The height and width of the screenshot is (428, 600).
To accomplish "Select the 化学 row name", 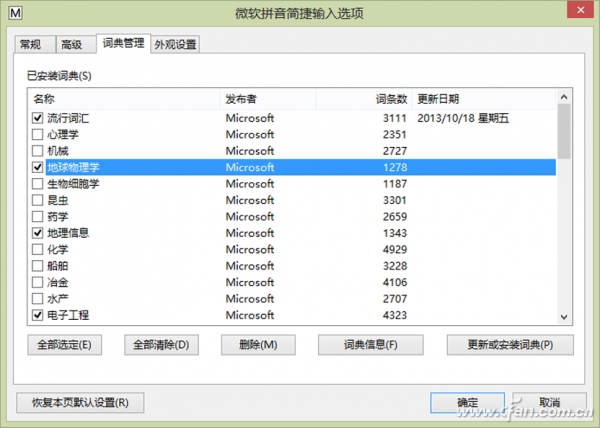I will 58,249.
